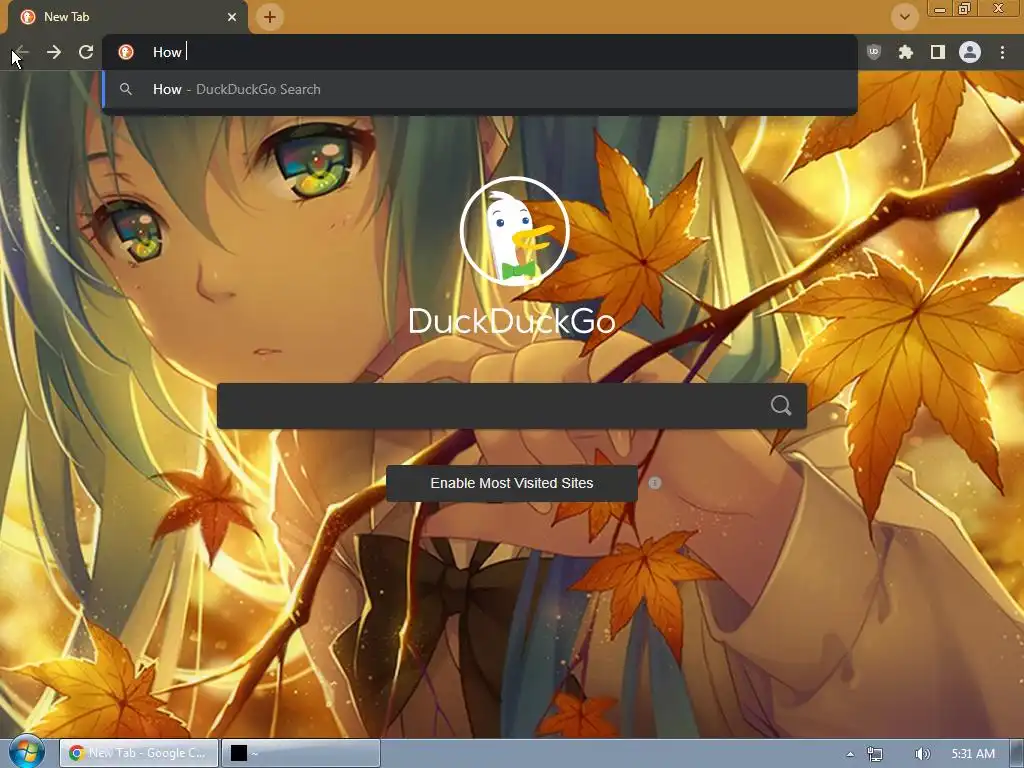
Task: Click the 5:31 AM clock
Action: [x=973, y=754]
